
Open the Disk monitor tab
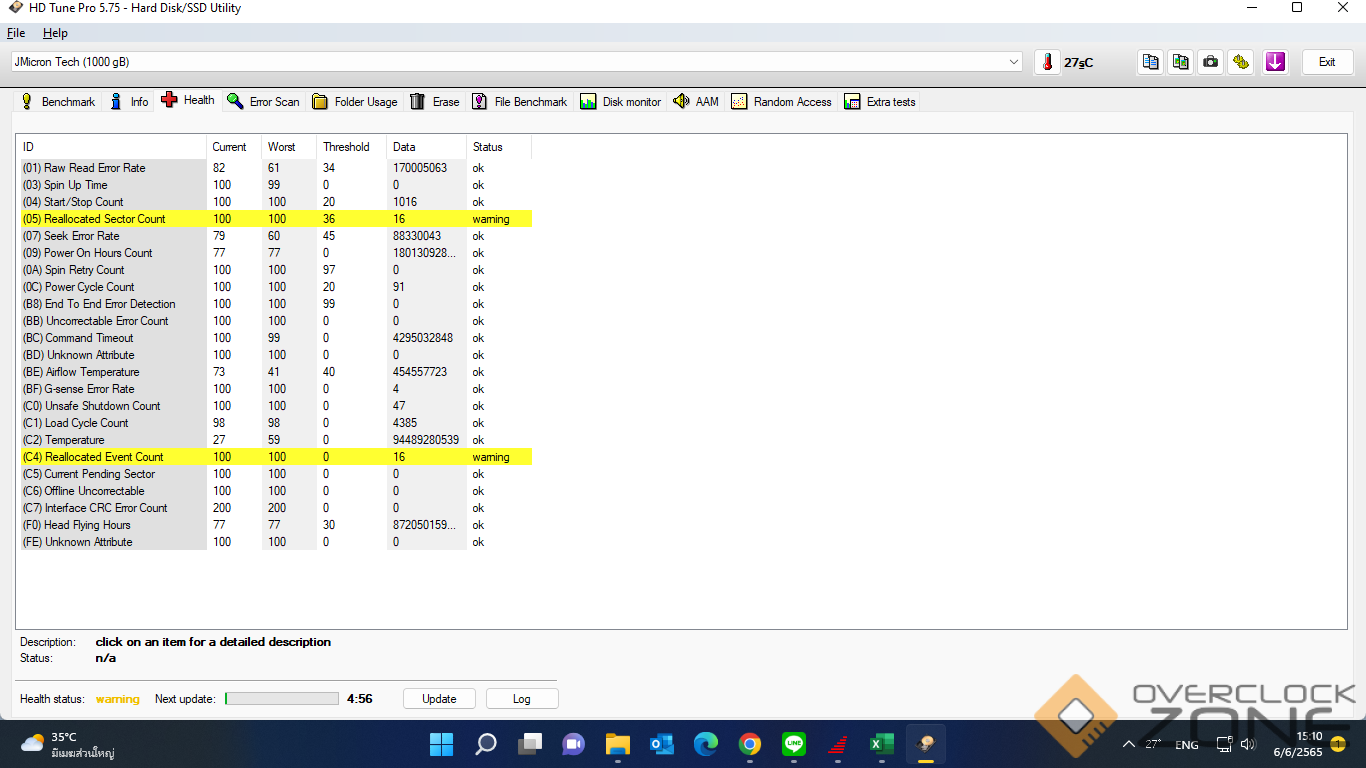(620, 101)
